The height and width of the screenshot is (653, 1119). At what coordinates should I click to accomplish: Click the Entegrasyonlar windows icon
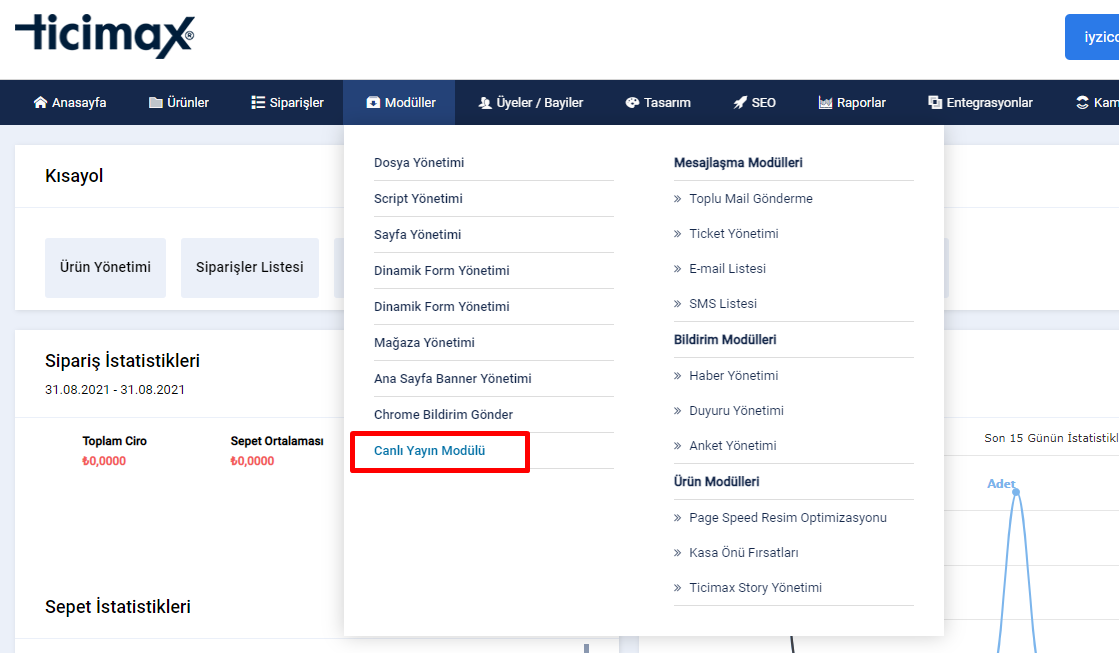[935, 103]
